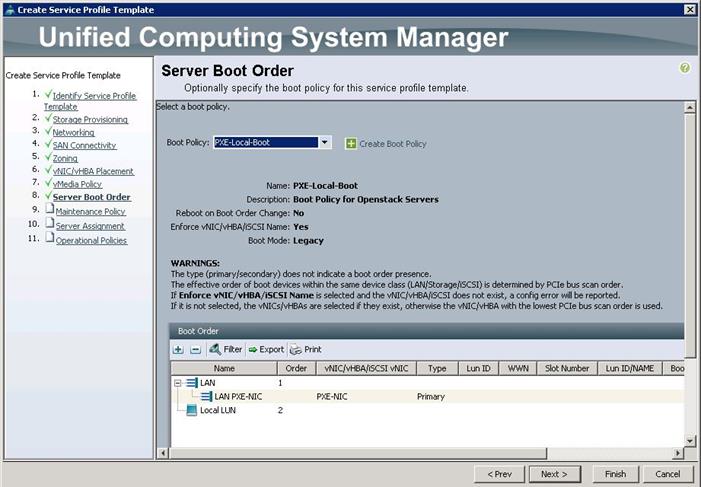Go to vNIC/vHBA Placement step
The height and width of the screenshot is (487, 701).
pos(93,171)
